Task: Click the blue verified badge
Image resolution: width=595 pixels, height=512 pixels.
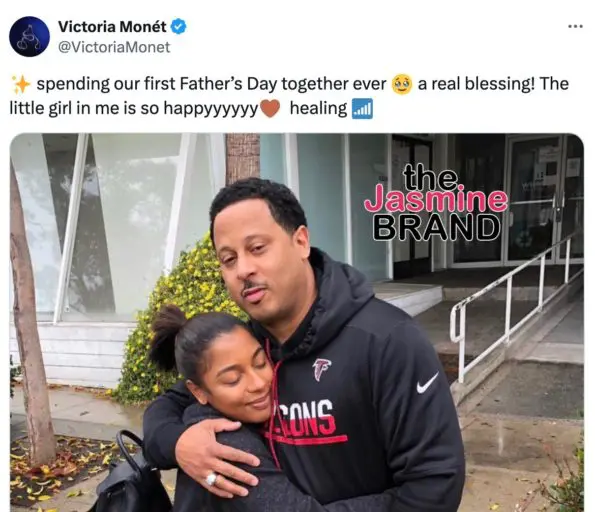Action: [178, 27]
